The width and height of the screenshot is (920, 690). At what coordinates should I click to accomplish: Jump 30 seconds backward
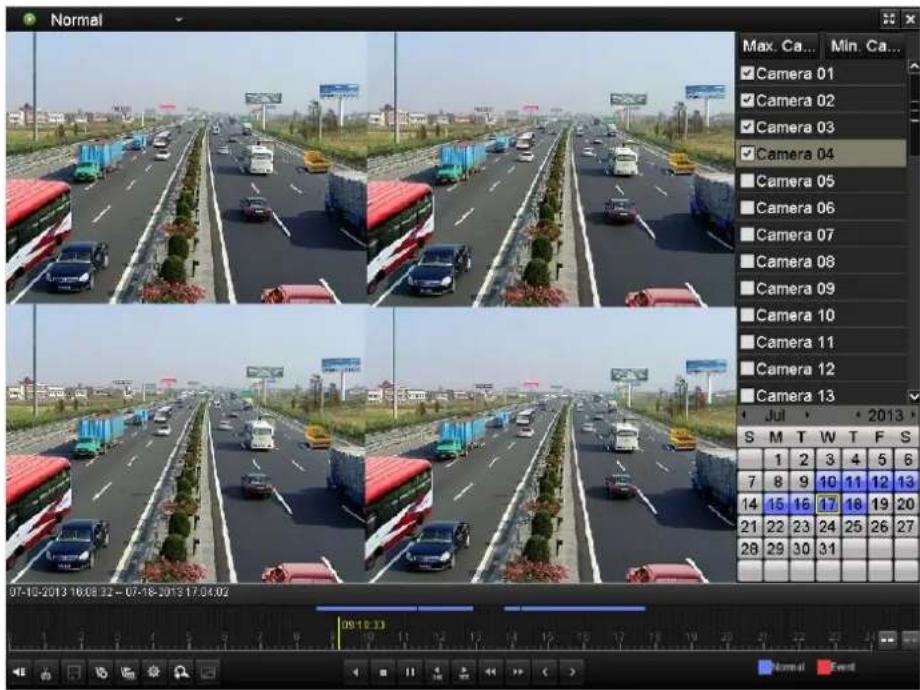click(437, 672)
